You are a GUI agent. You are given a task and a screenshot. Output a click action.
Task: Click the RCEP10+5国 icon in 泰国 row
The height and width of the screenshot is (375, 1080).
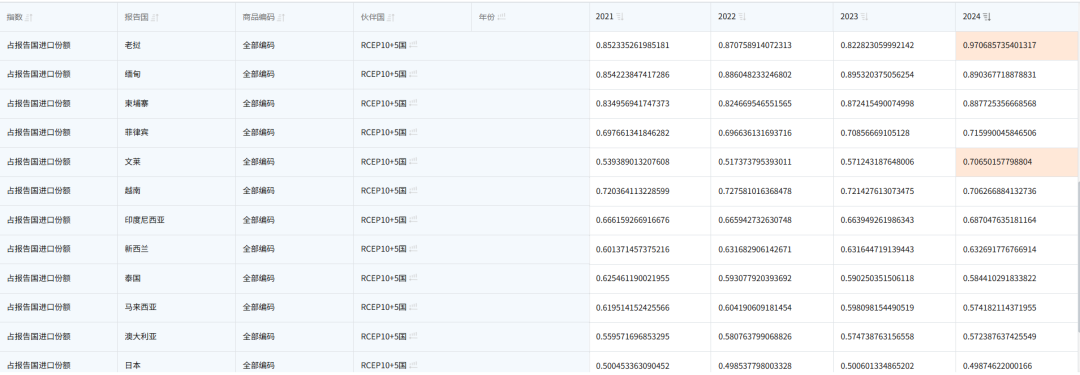tap(413, 278)
